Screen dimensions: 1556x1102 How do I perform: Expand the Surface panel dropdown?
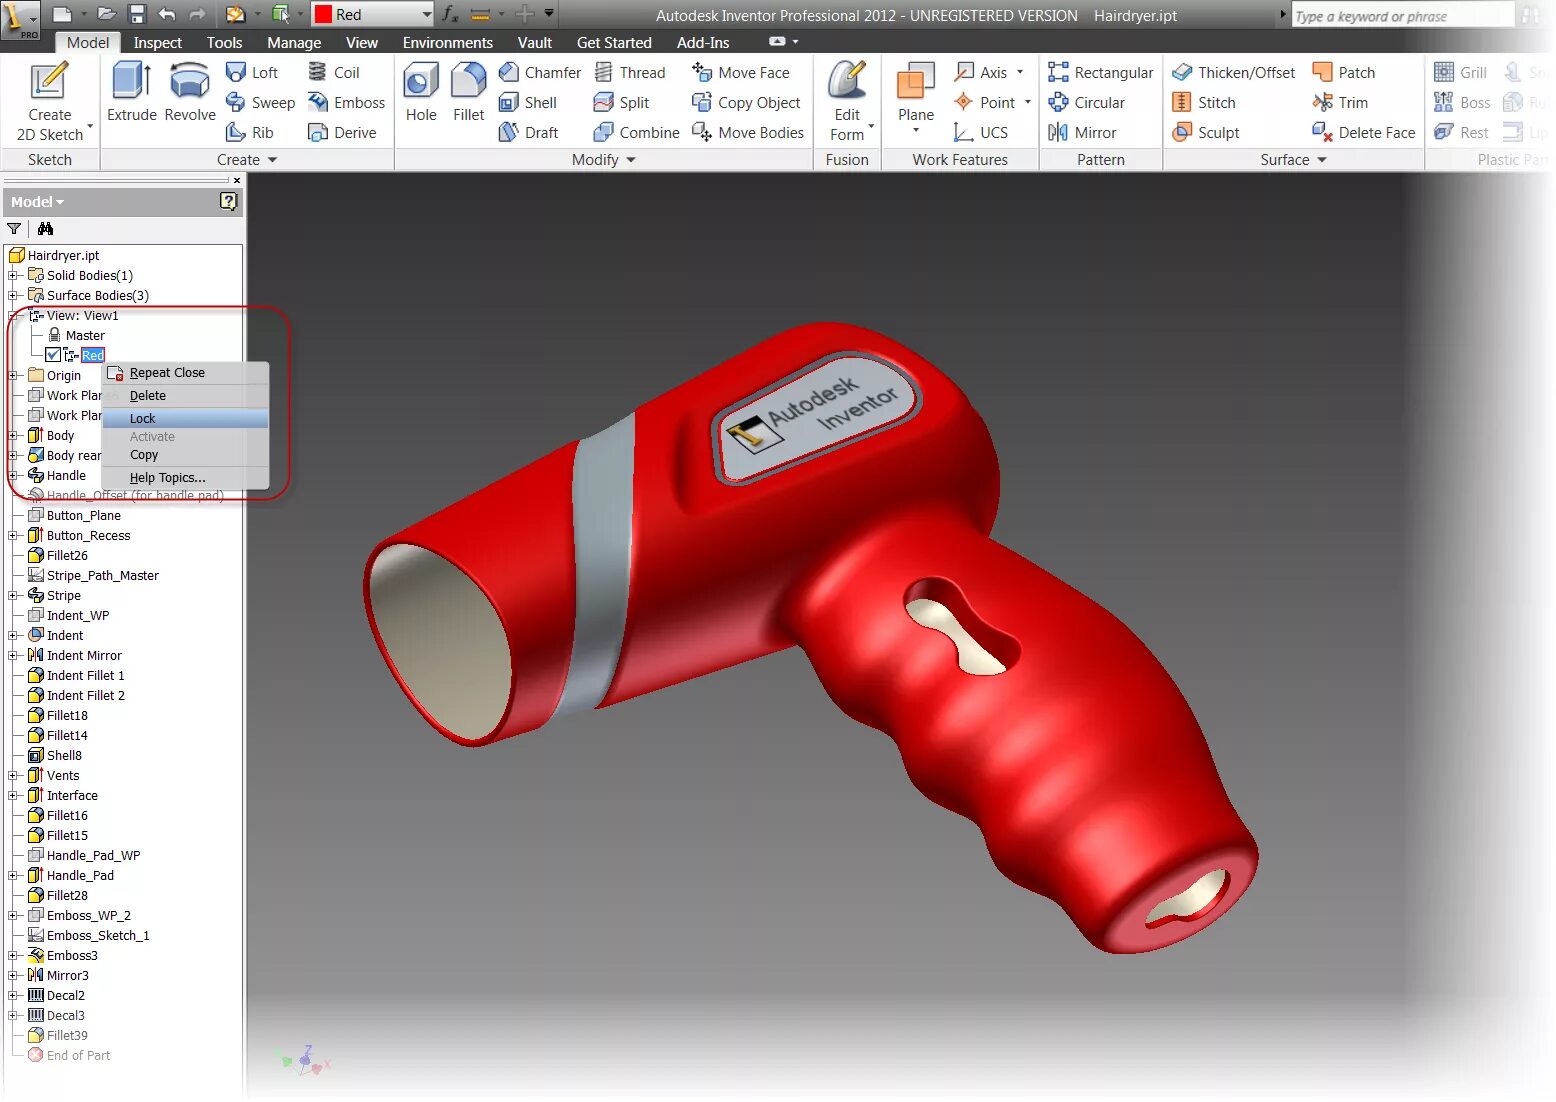pyautogui.click(x=1322, y=160)
